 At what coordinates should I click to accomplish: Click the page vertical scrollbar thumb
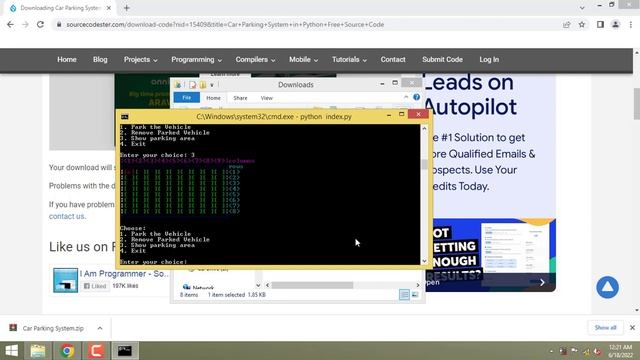pyautogui.click(x=636, y=104)
